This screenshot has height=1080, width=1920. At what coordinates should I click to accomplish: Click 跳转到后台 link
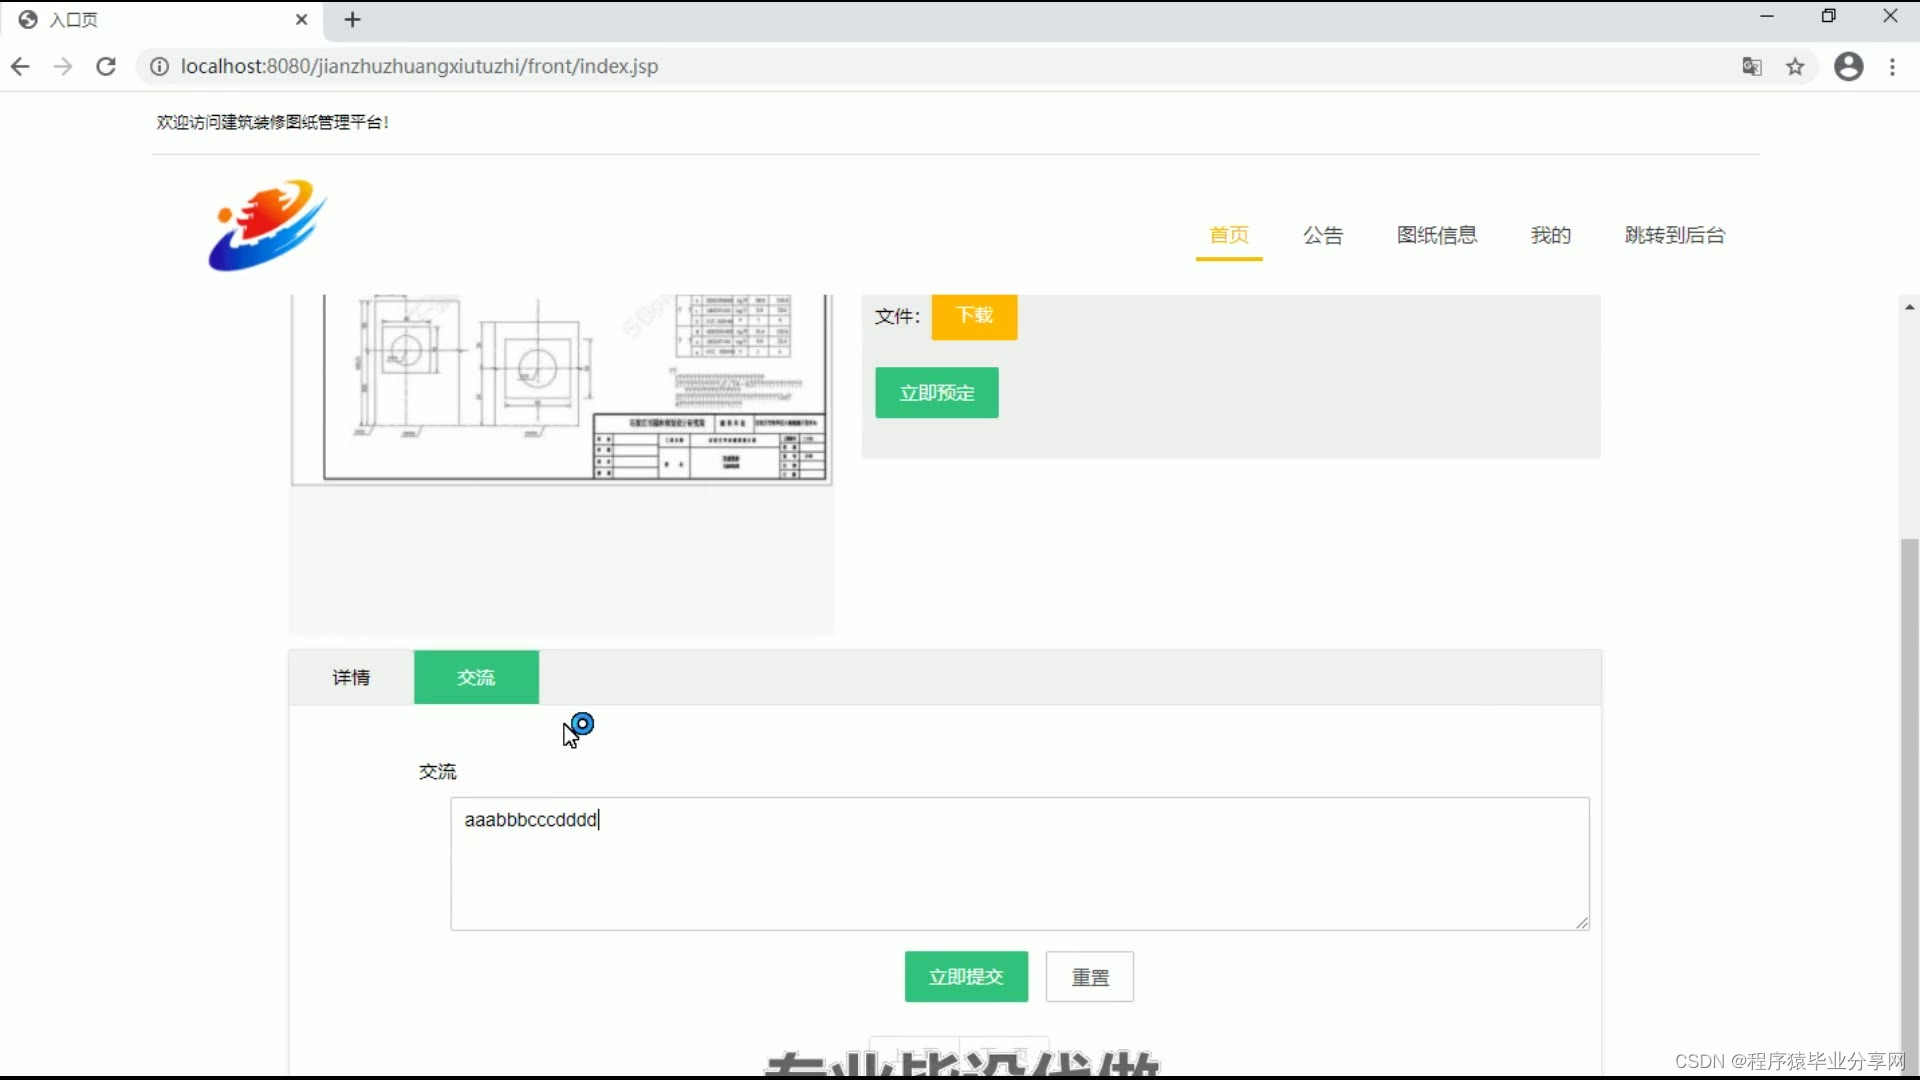pyautogui.click(x=1675, y=235)
